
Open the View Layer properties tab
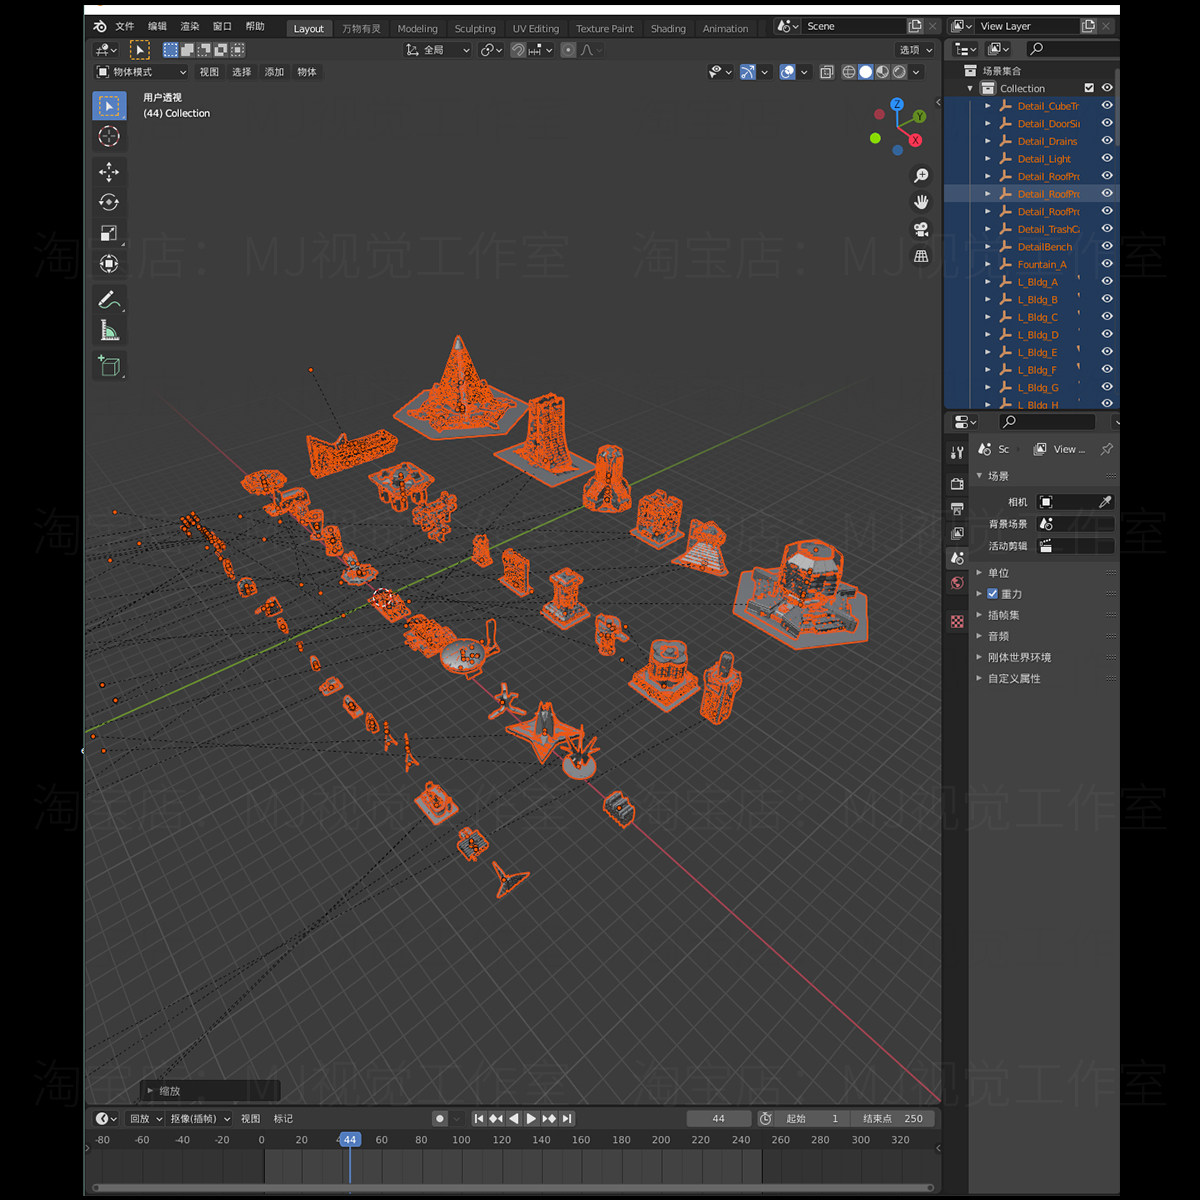pyautogui.click(x=957, y=533)
